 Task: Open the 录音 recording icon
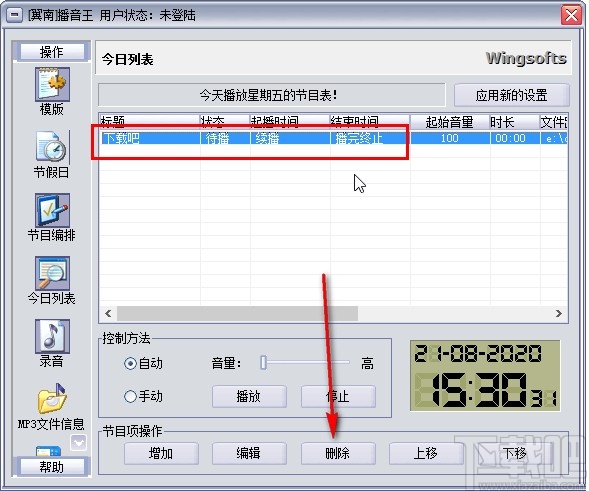pyautogui.click(x=52, y=336)
